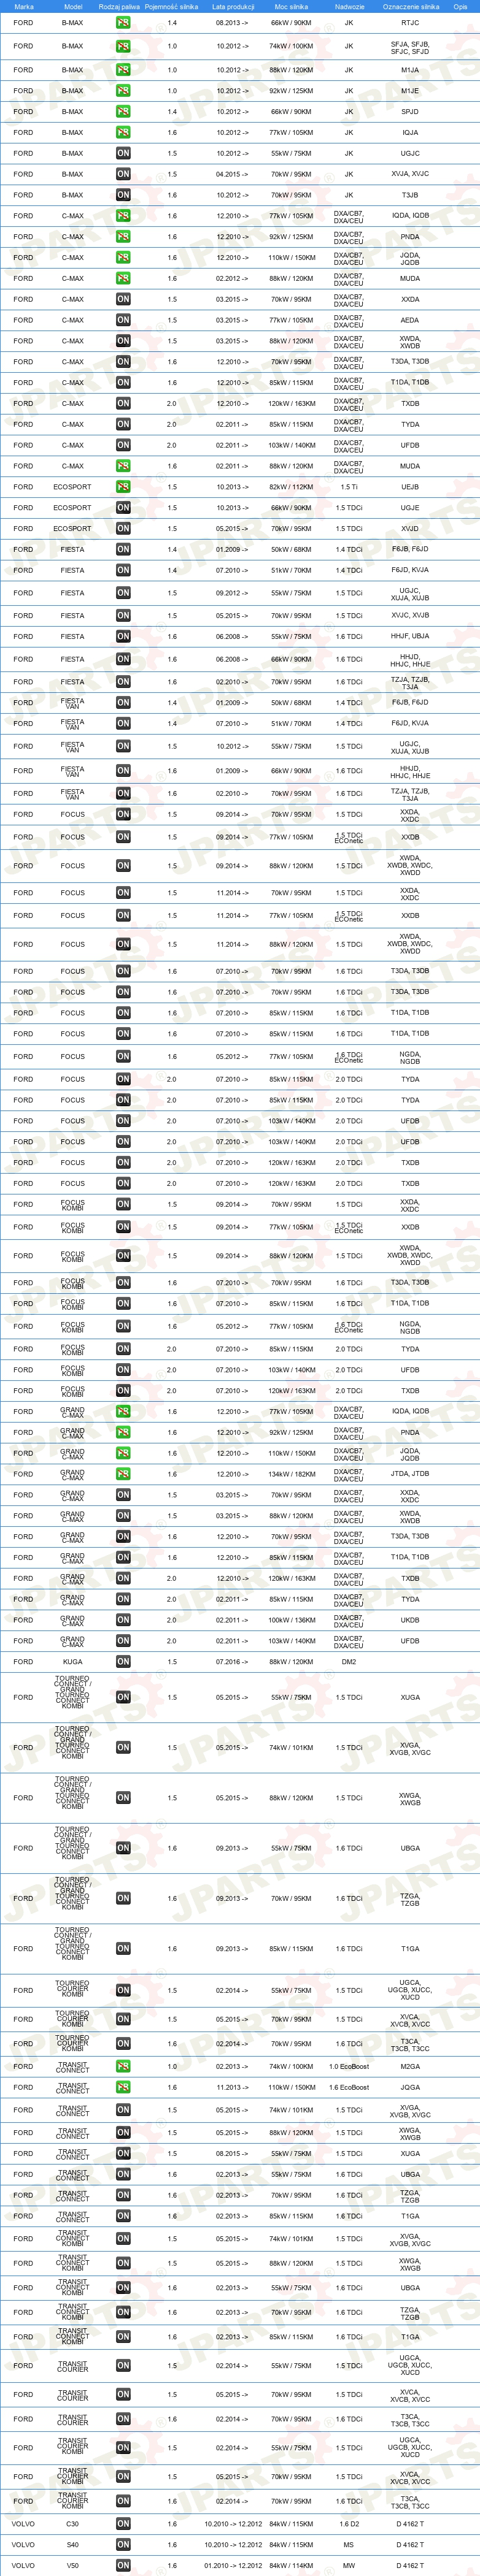Select the petrol icon in the IQJA row
The image size is (480, 2576).
coord(123,133)
